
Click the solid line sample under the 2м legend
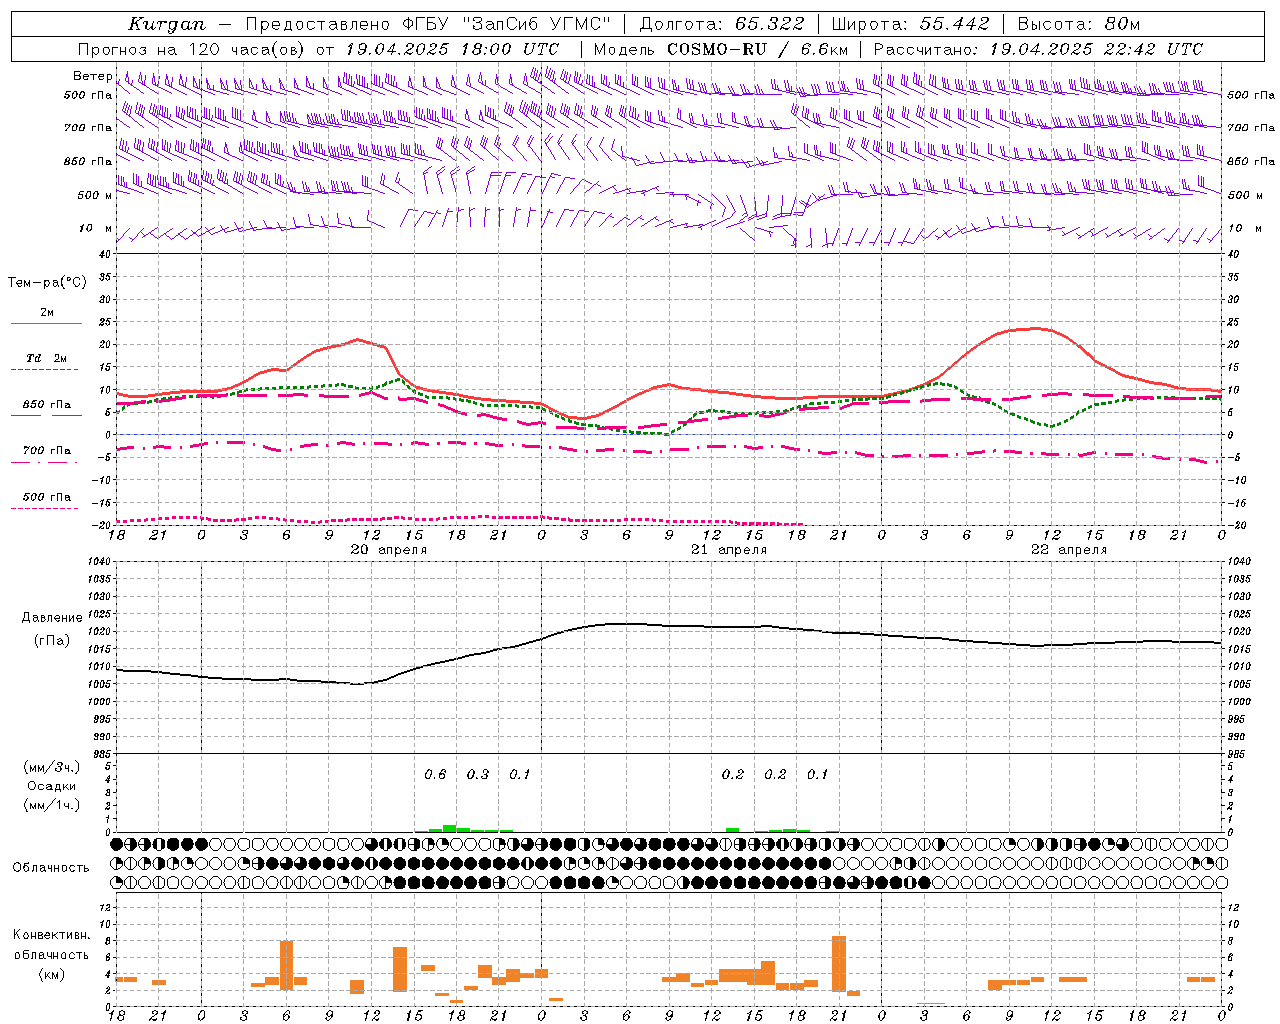[46, 324]
